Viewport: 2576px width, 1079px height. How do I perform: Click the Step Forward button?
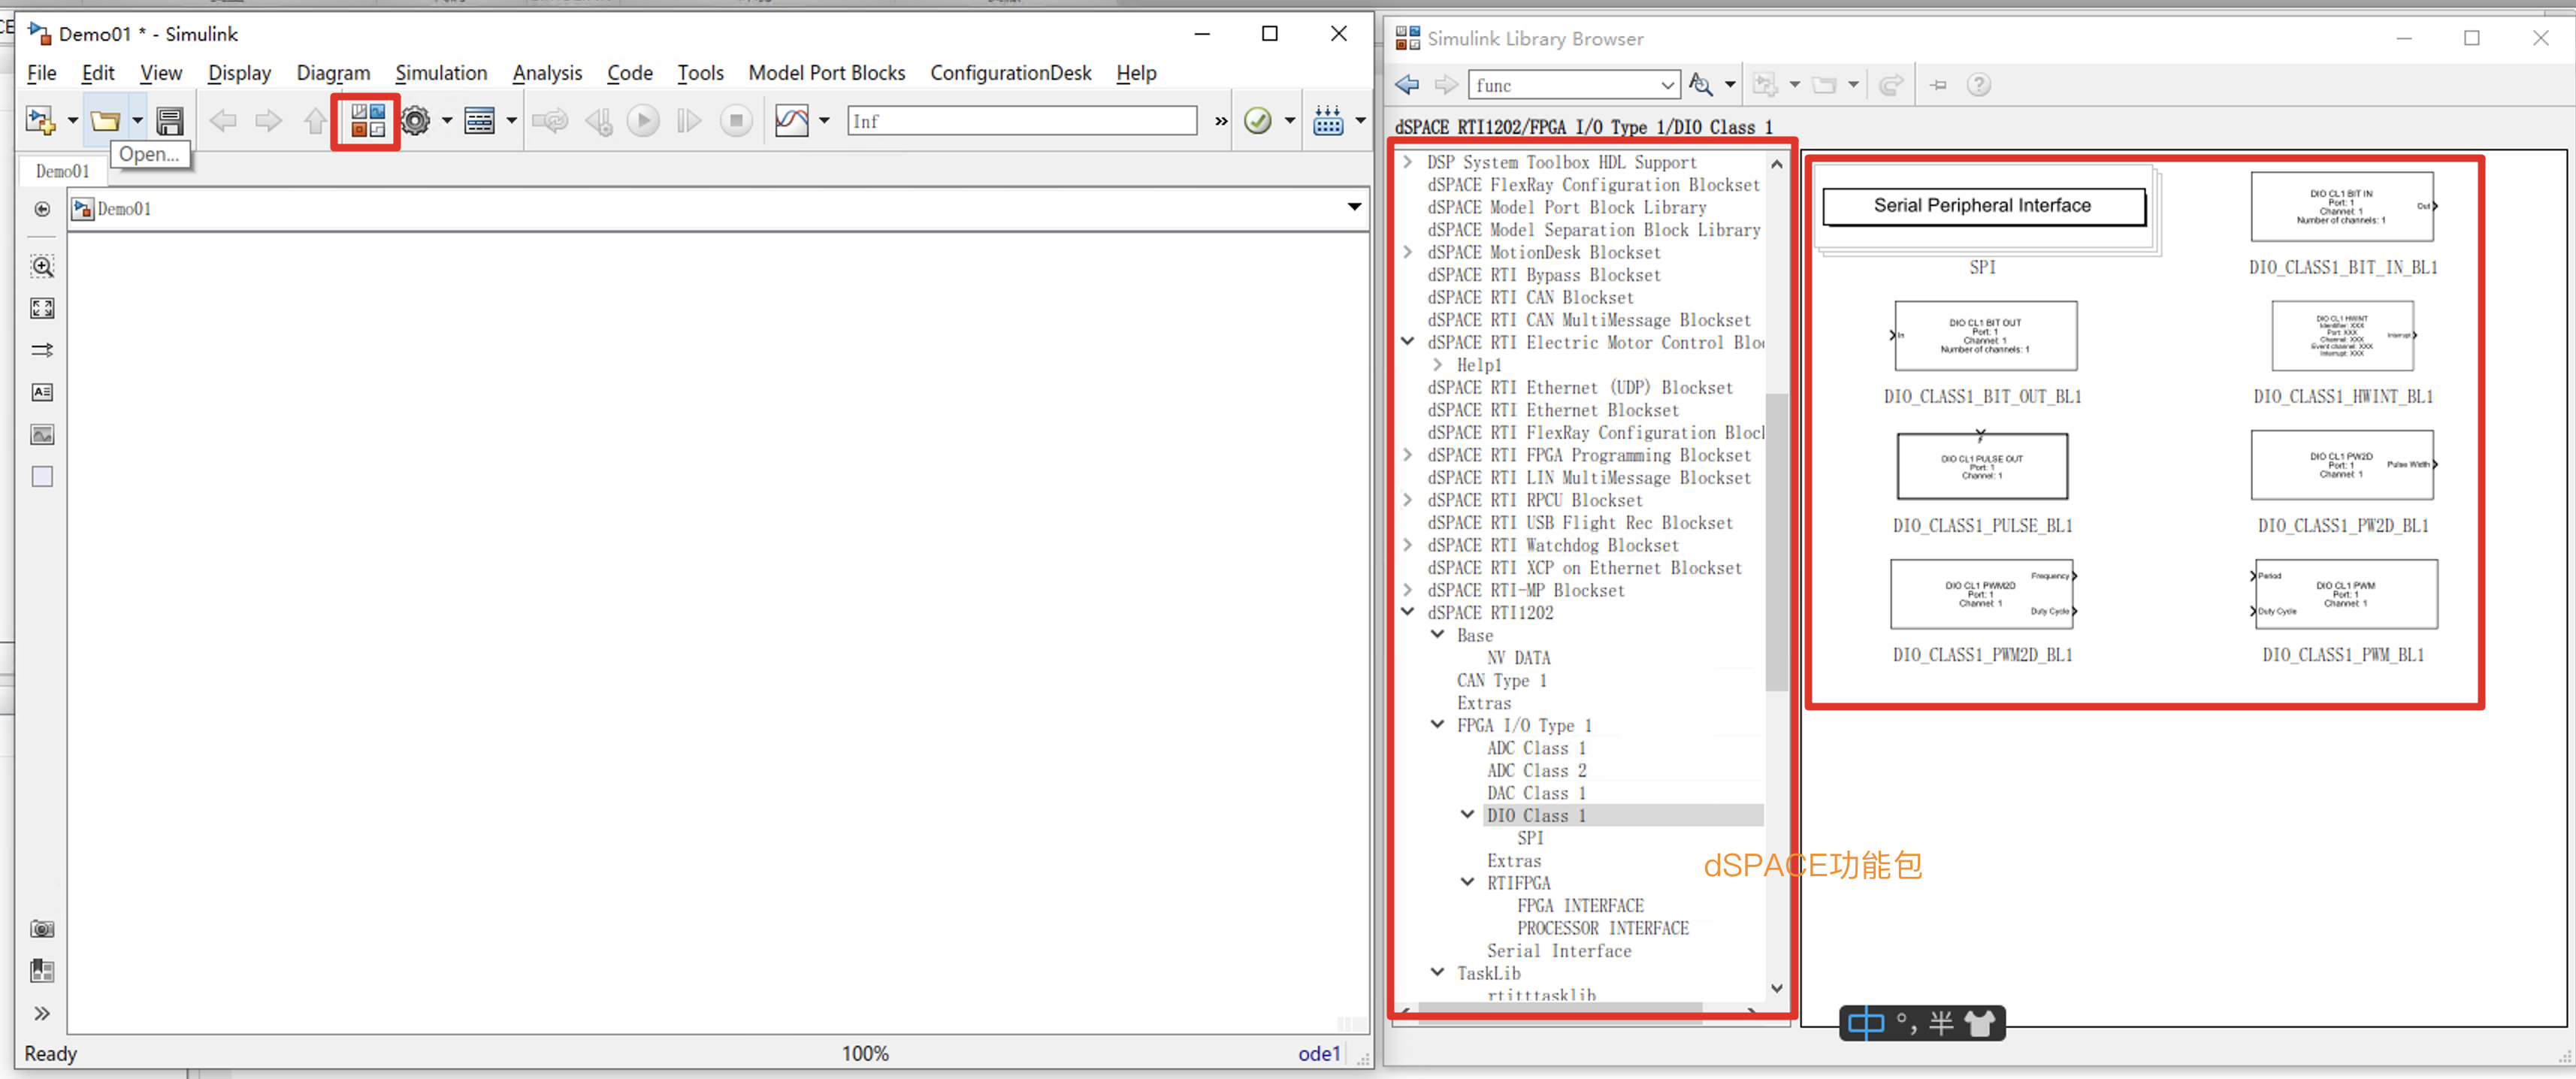[x=689, y=121]
